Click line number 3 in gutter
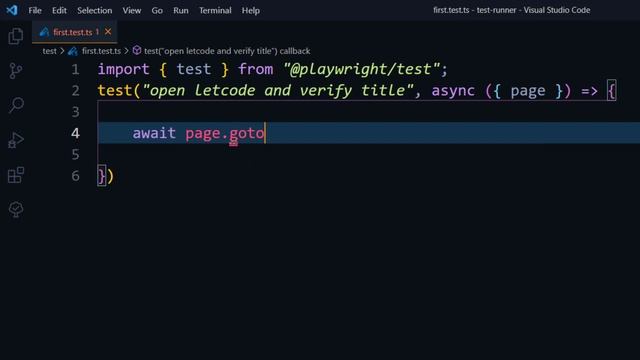 [x=76, y=112]
